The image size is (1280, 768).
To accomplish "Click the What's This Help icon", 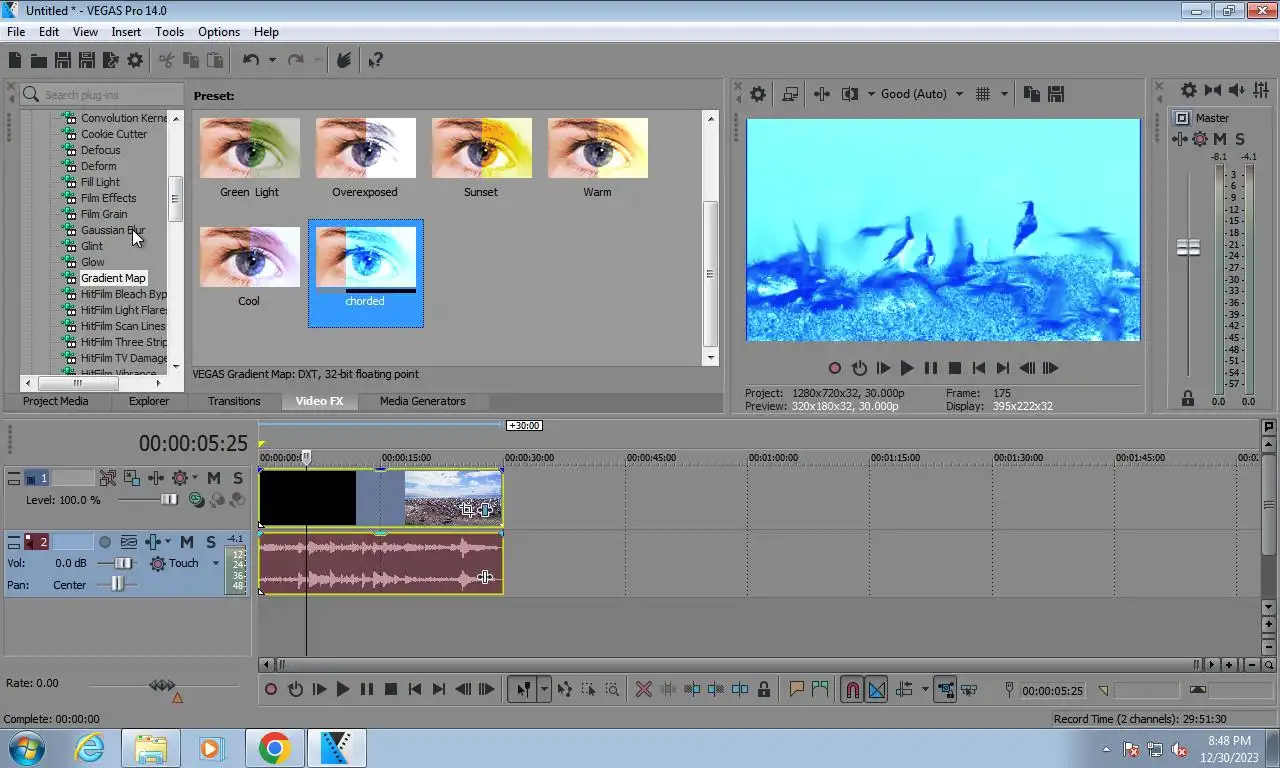I will tap(376, 60).
